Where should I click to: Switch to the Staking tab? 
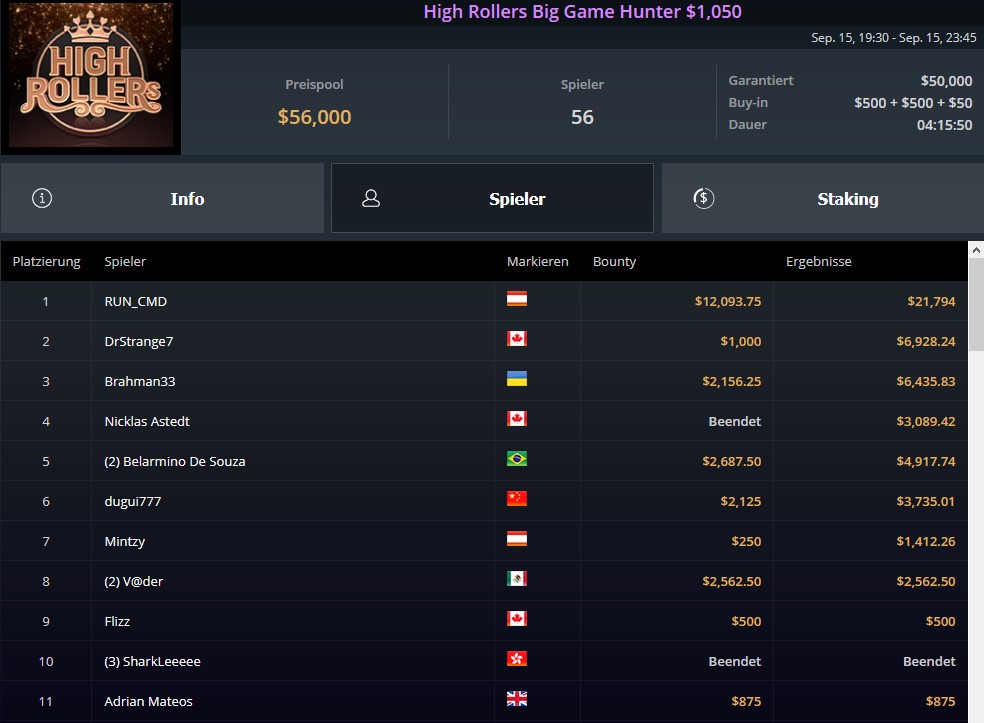tap(823, 198)
